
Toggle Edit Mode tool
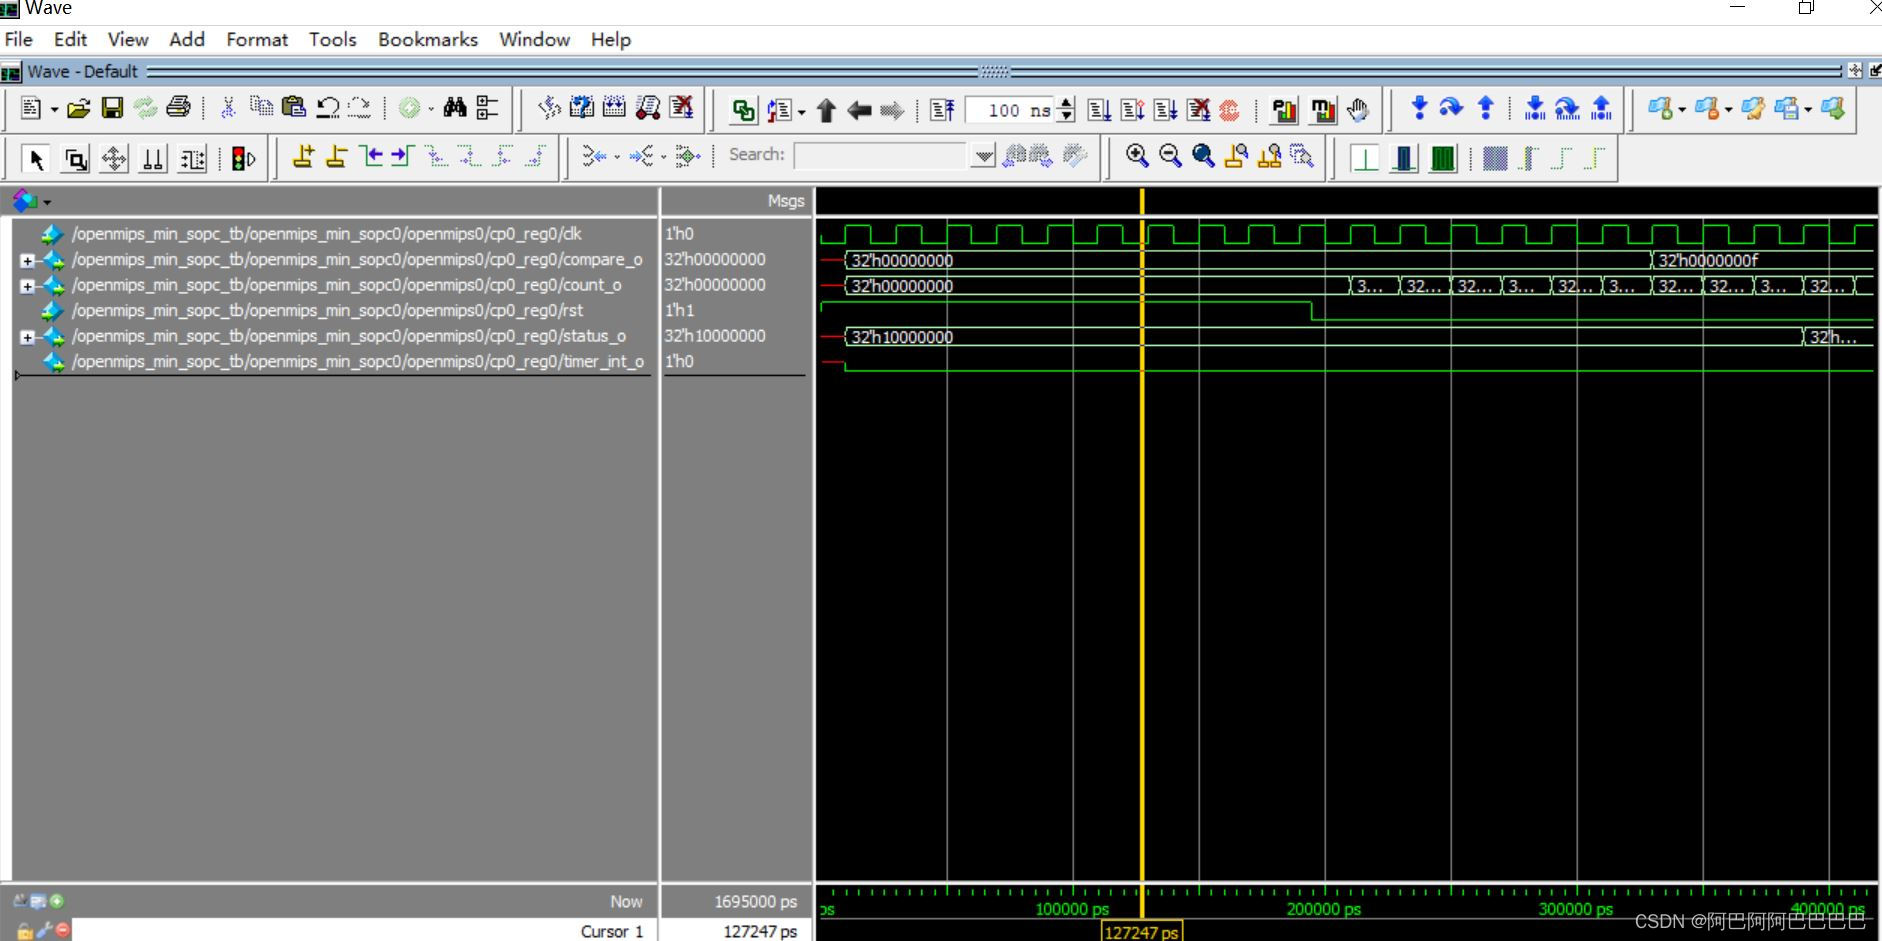[x=192, y=158]
